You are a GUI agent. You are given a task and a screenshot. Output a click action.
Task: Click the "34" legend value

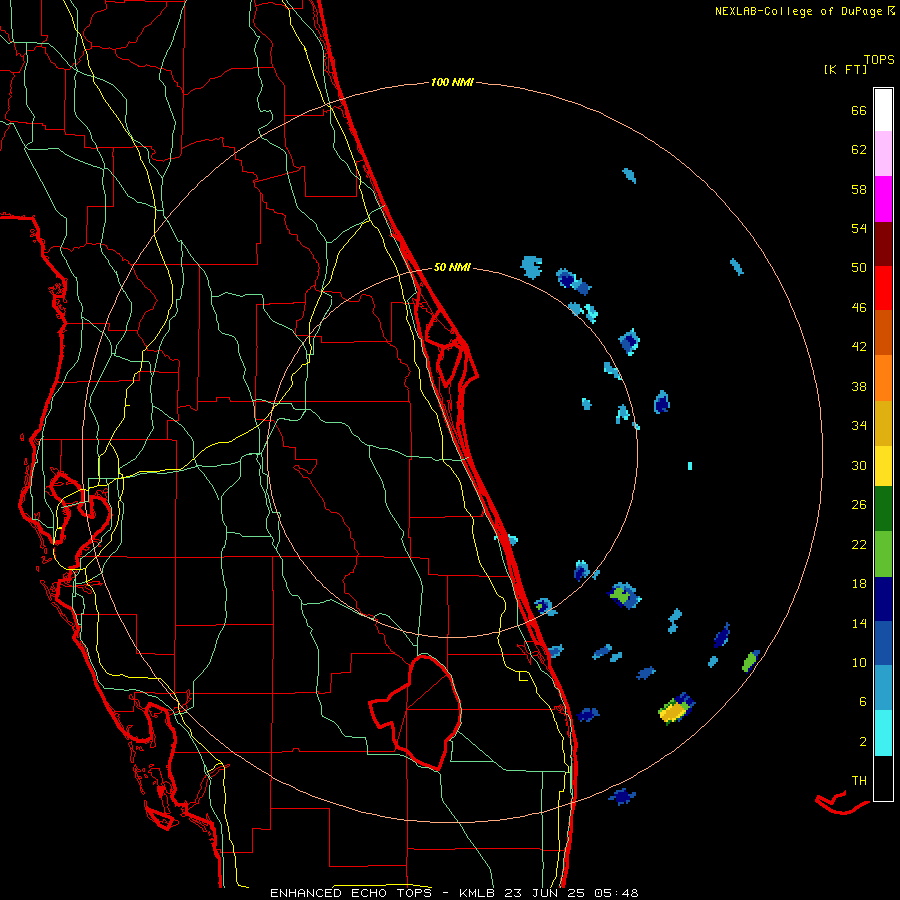coord(859,425)
